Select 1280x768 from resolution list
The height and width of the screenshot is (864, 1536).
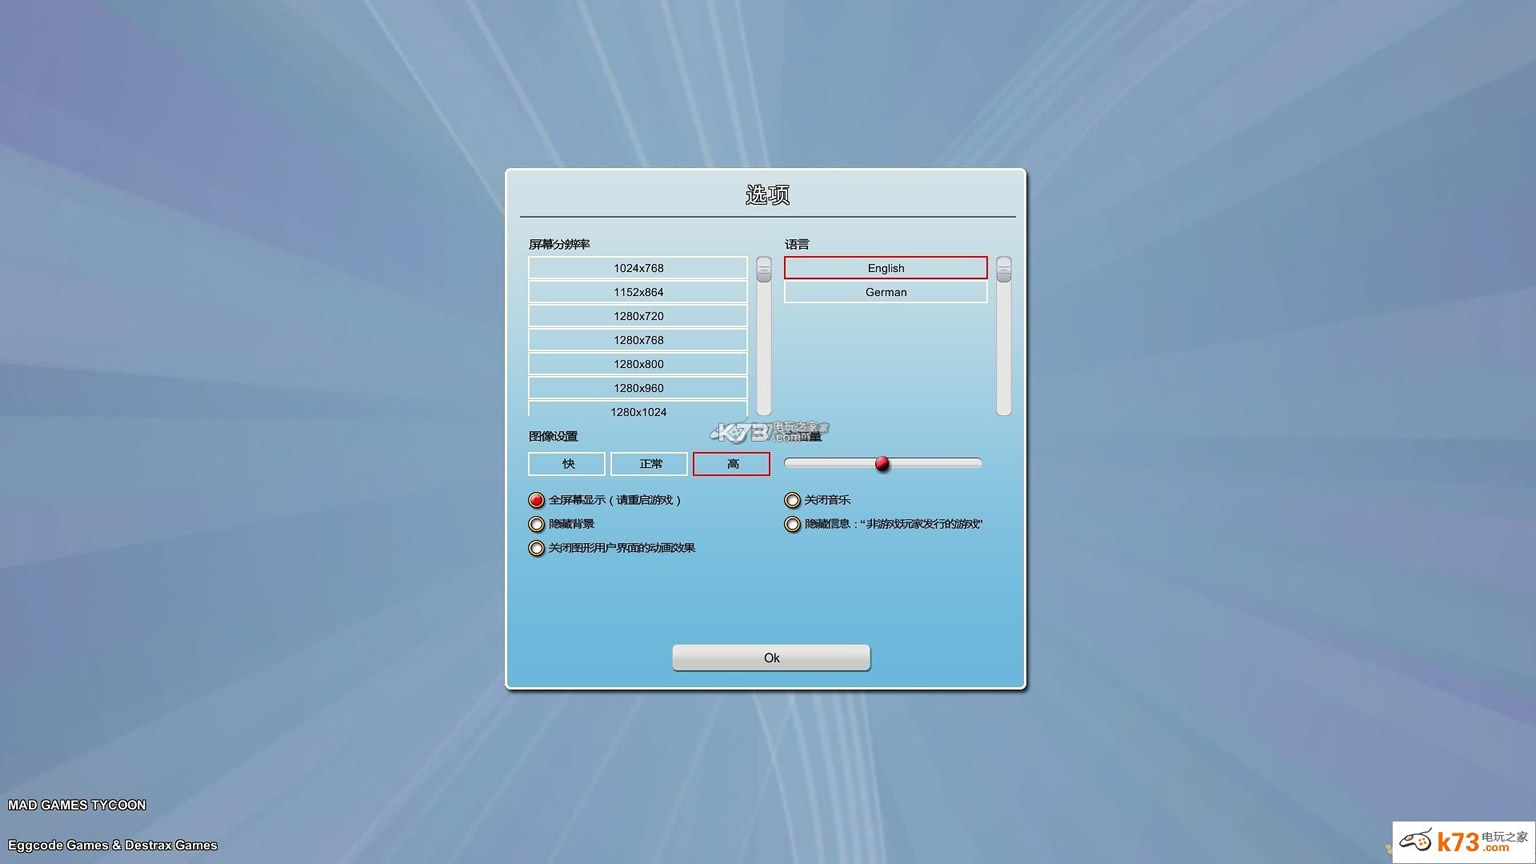(x=638, y=340)
